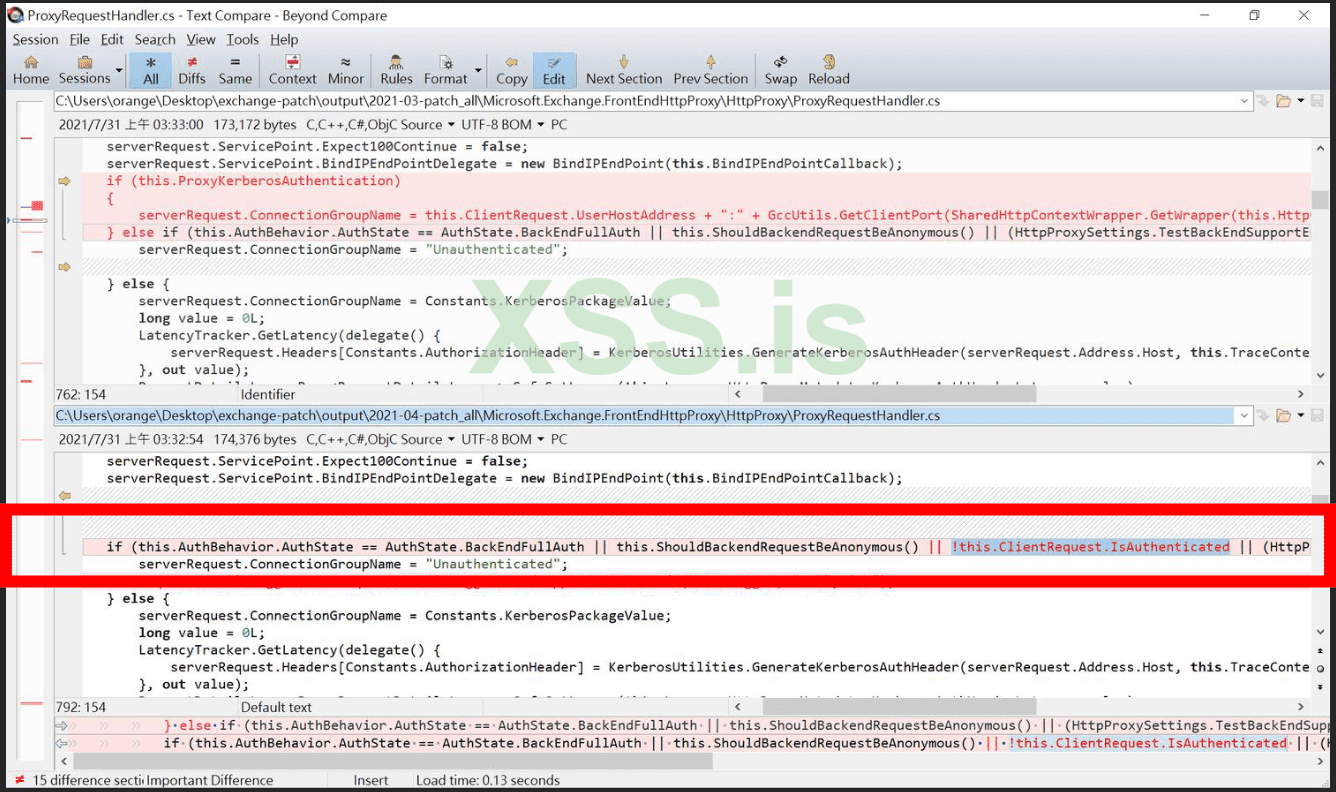Screen dimensions: 1336x792
Task: Open the View menu
Action: [201, 39]
